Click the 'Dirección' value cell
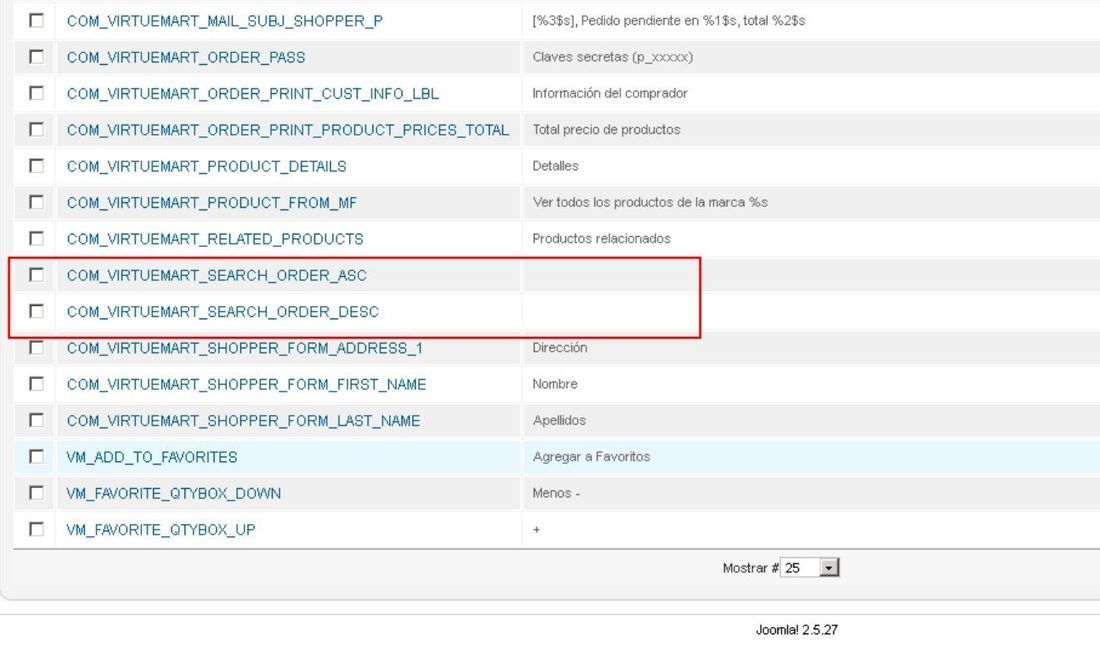 coord(560,348)
